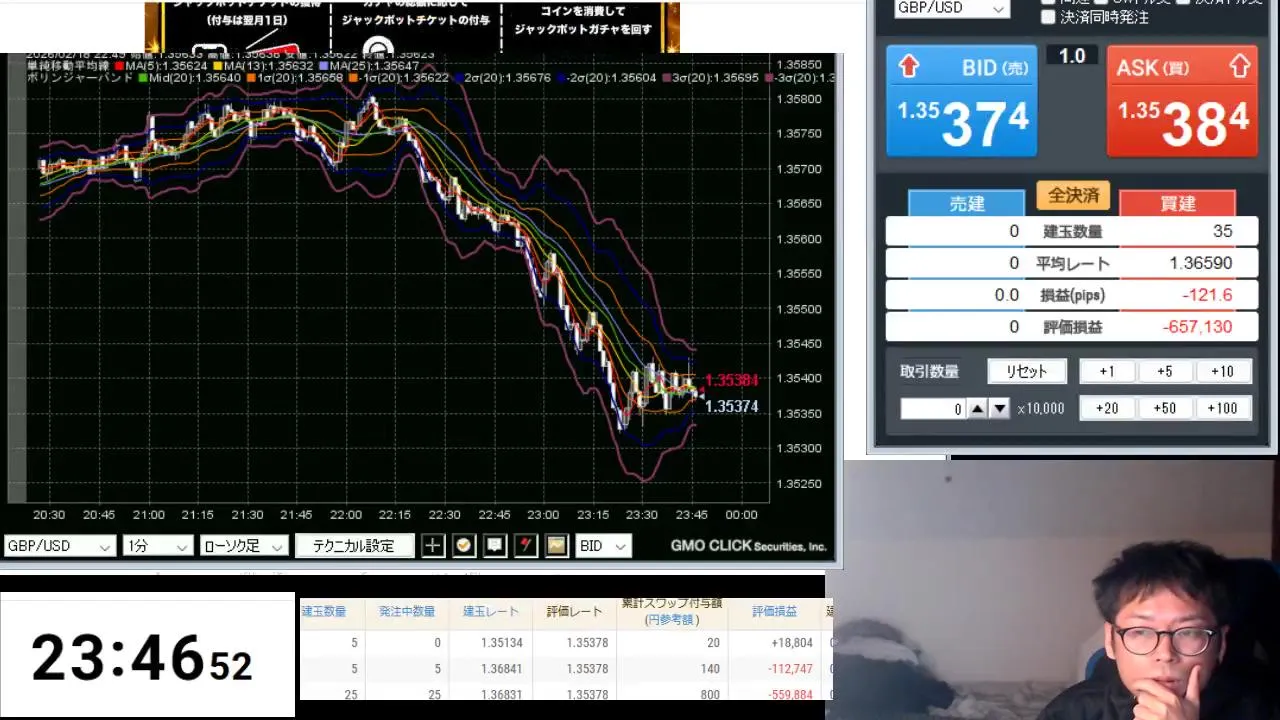Viewport: 1280px width, 720px height.
Task: Click the -657,130 valuation loss value
Action: click(x=1197, y=327)
